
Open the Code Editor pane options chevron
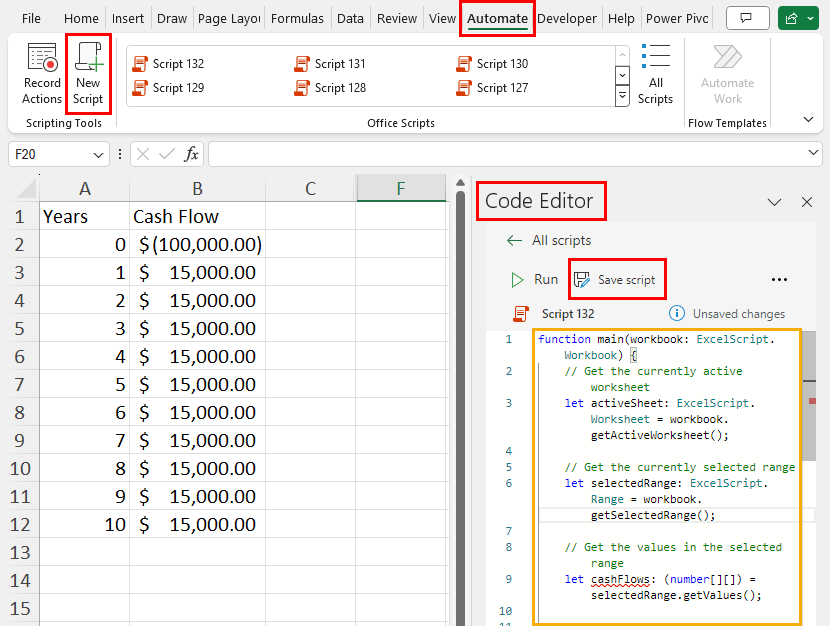coord(774,202)
